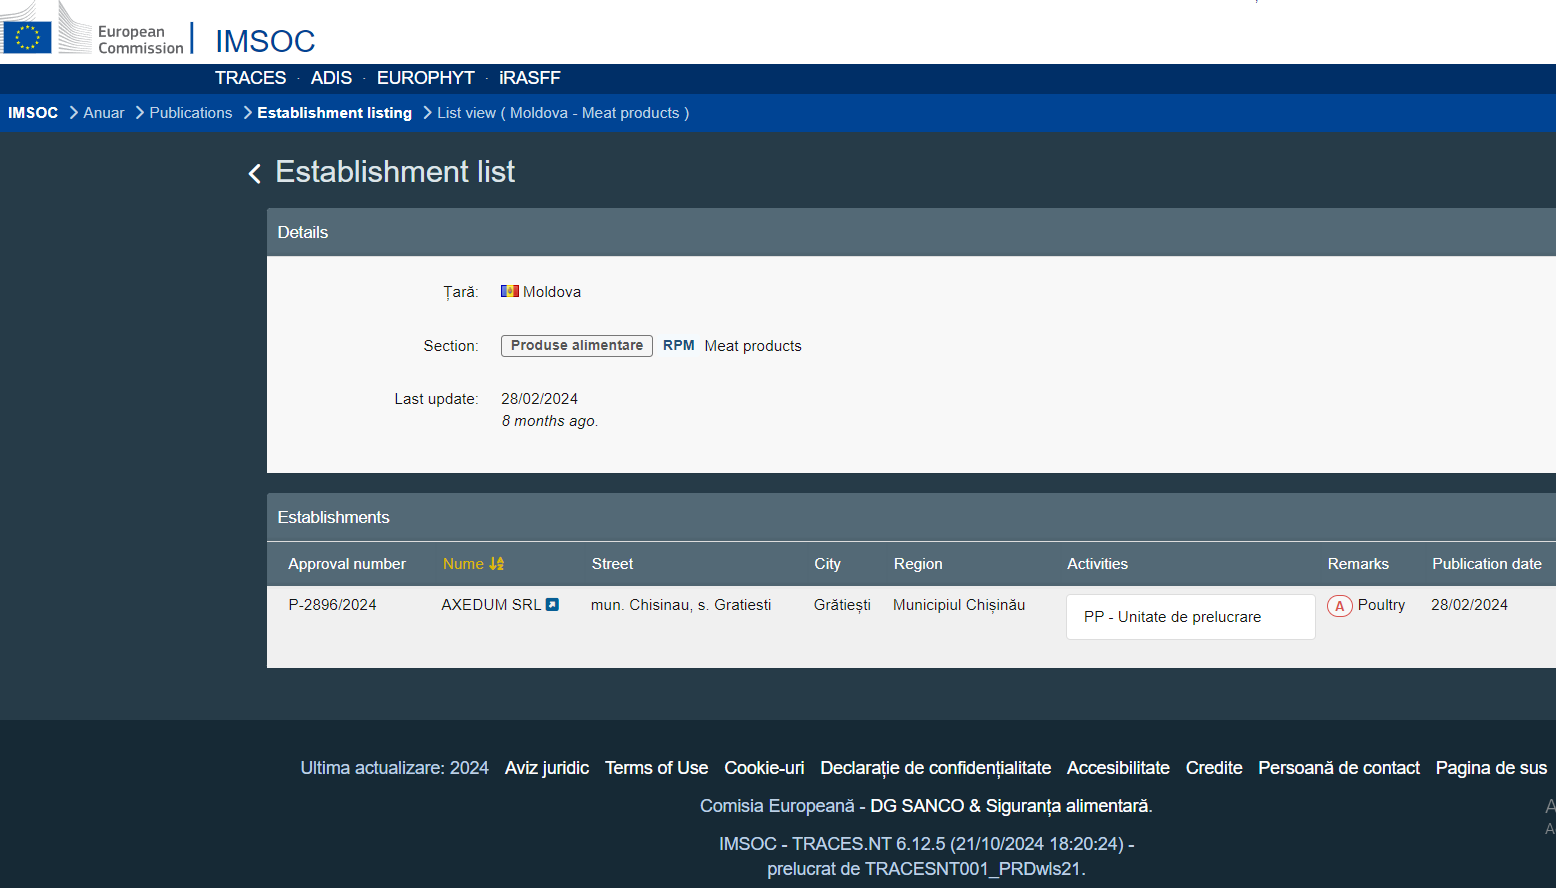1556x888 pixels.
Task: Click the Anuar breadcrumb link
Action: tap(104, 113)
